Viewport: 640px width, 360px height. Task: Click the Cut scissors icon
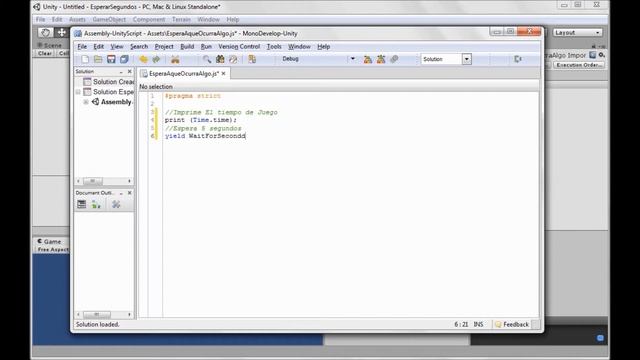[175, 59]
